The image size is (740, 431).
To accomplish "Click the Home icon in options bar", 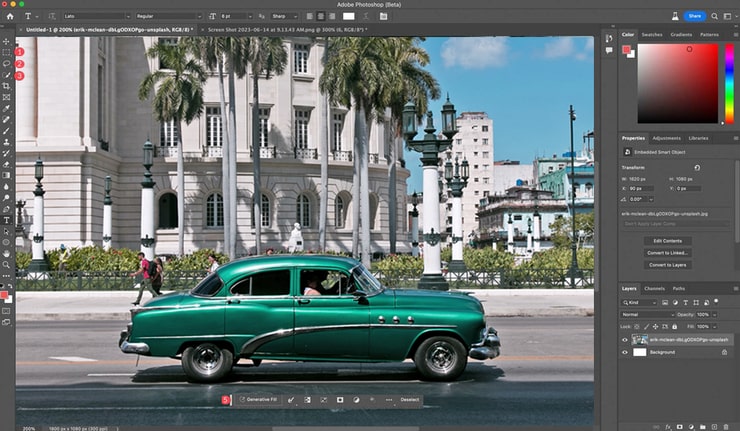I will (9, 16).
